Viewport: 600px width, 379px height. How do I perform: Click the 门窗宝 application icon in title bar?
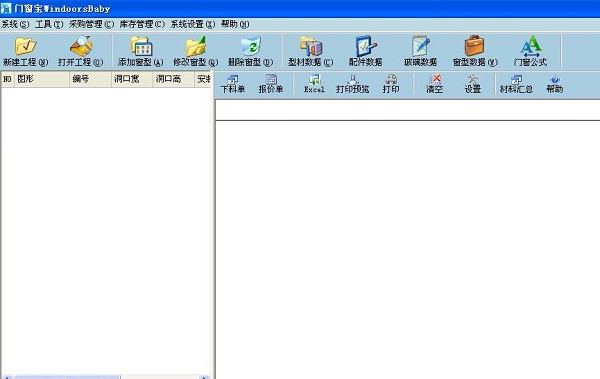[x=6, y=8]
